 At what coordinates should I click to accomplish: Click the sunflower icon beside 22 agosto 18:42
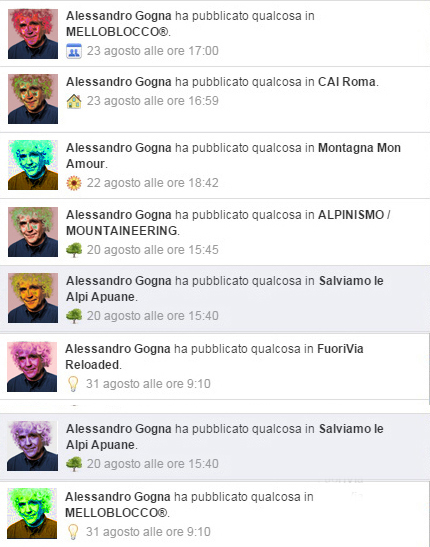74,183
